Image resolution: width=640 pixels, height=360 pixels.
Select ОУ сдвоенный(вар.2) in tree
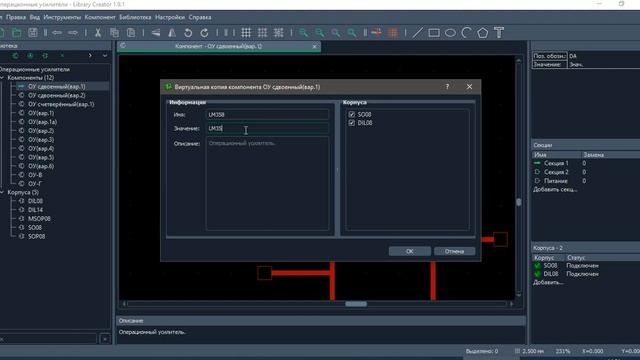point(57,95)
